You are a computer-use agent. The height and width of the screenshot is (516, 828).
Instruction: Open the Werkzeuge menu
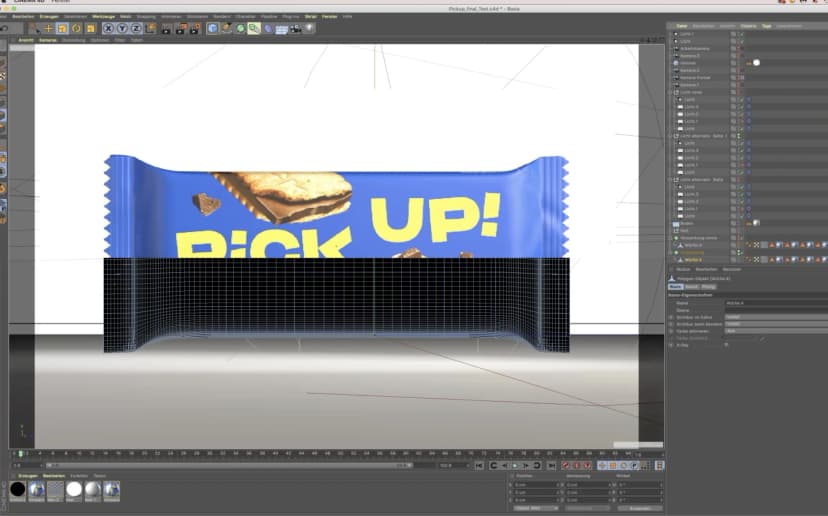(x=103, y=17)
